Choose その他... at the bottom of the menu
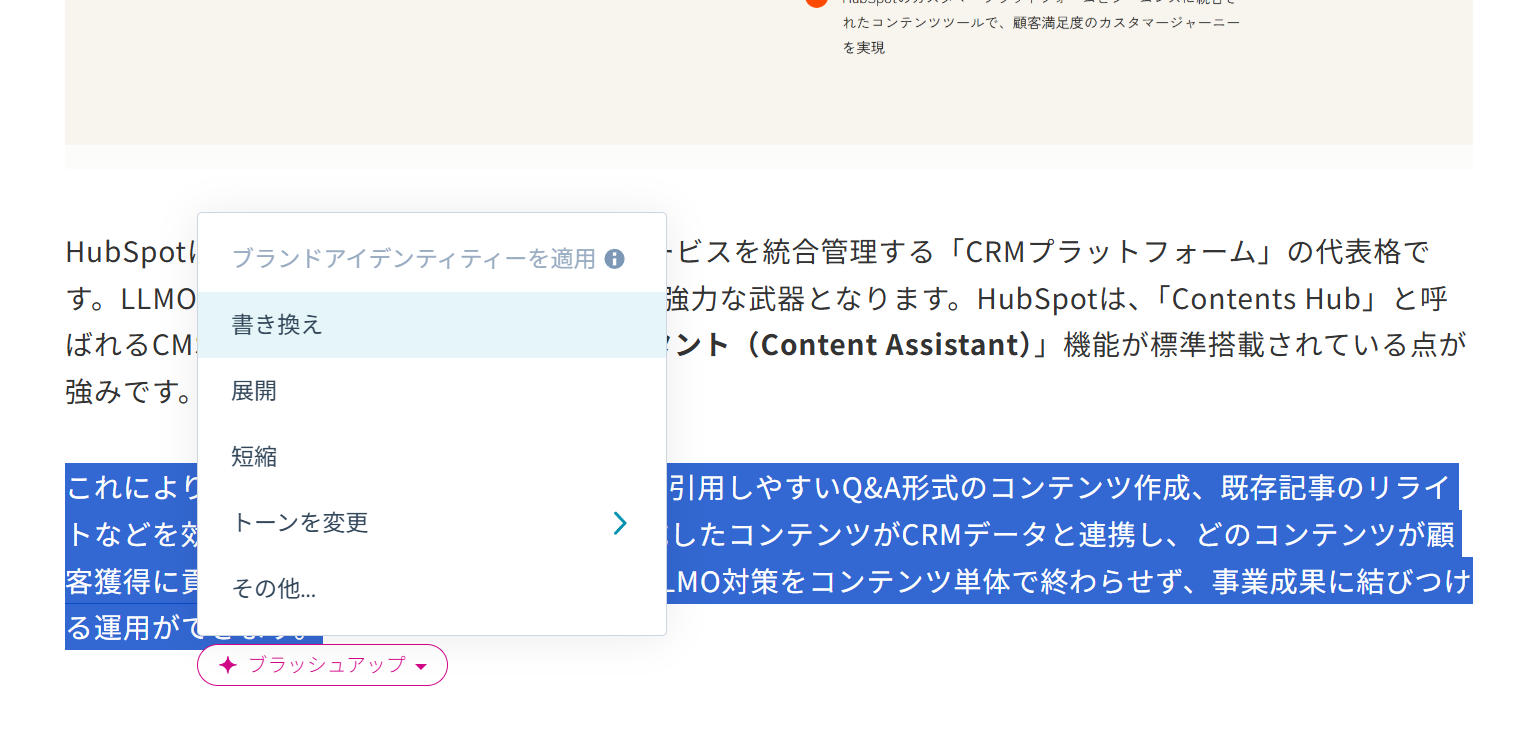 tap(273, 589)
